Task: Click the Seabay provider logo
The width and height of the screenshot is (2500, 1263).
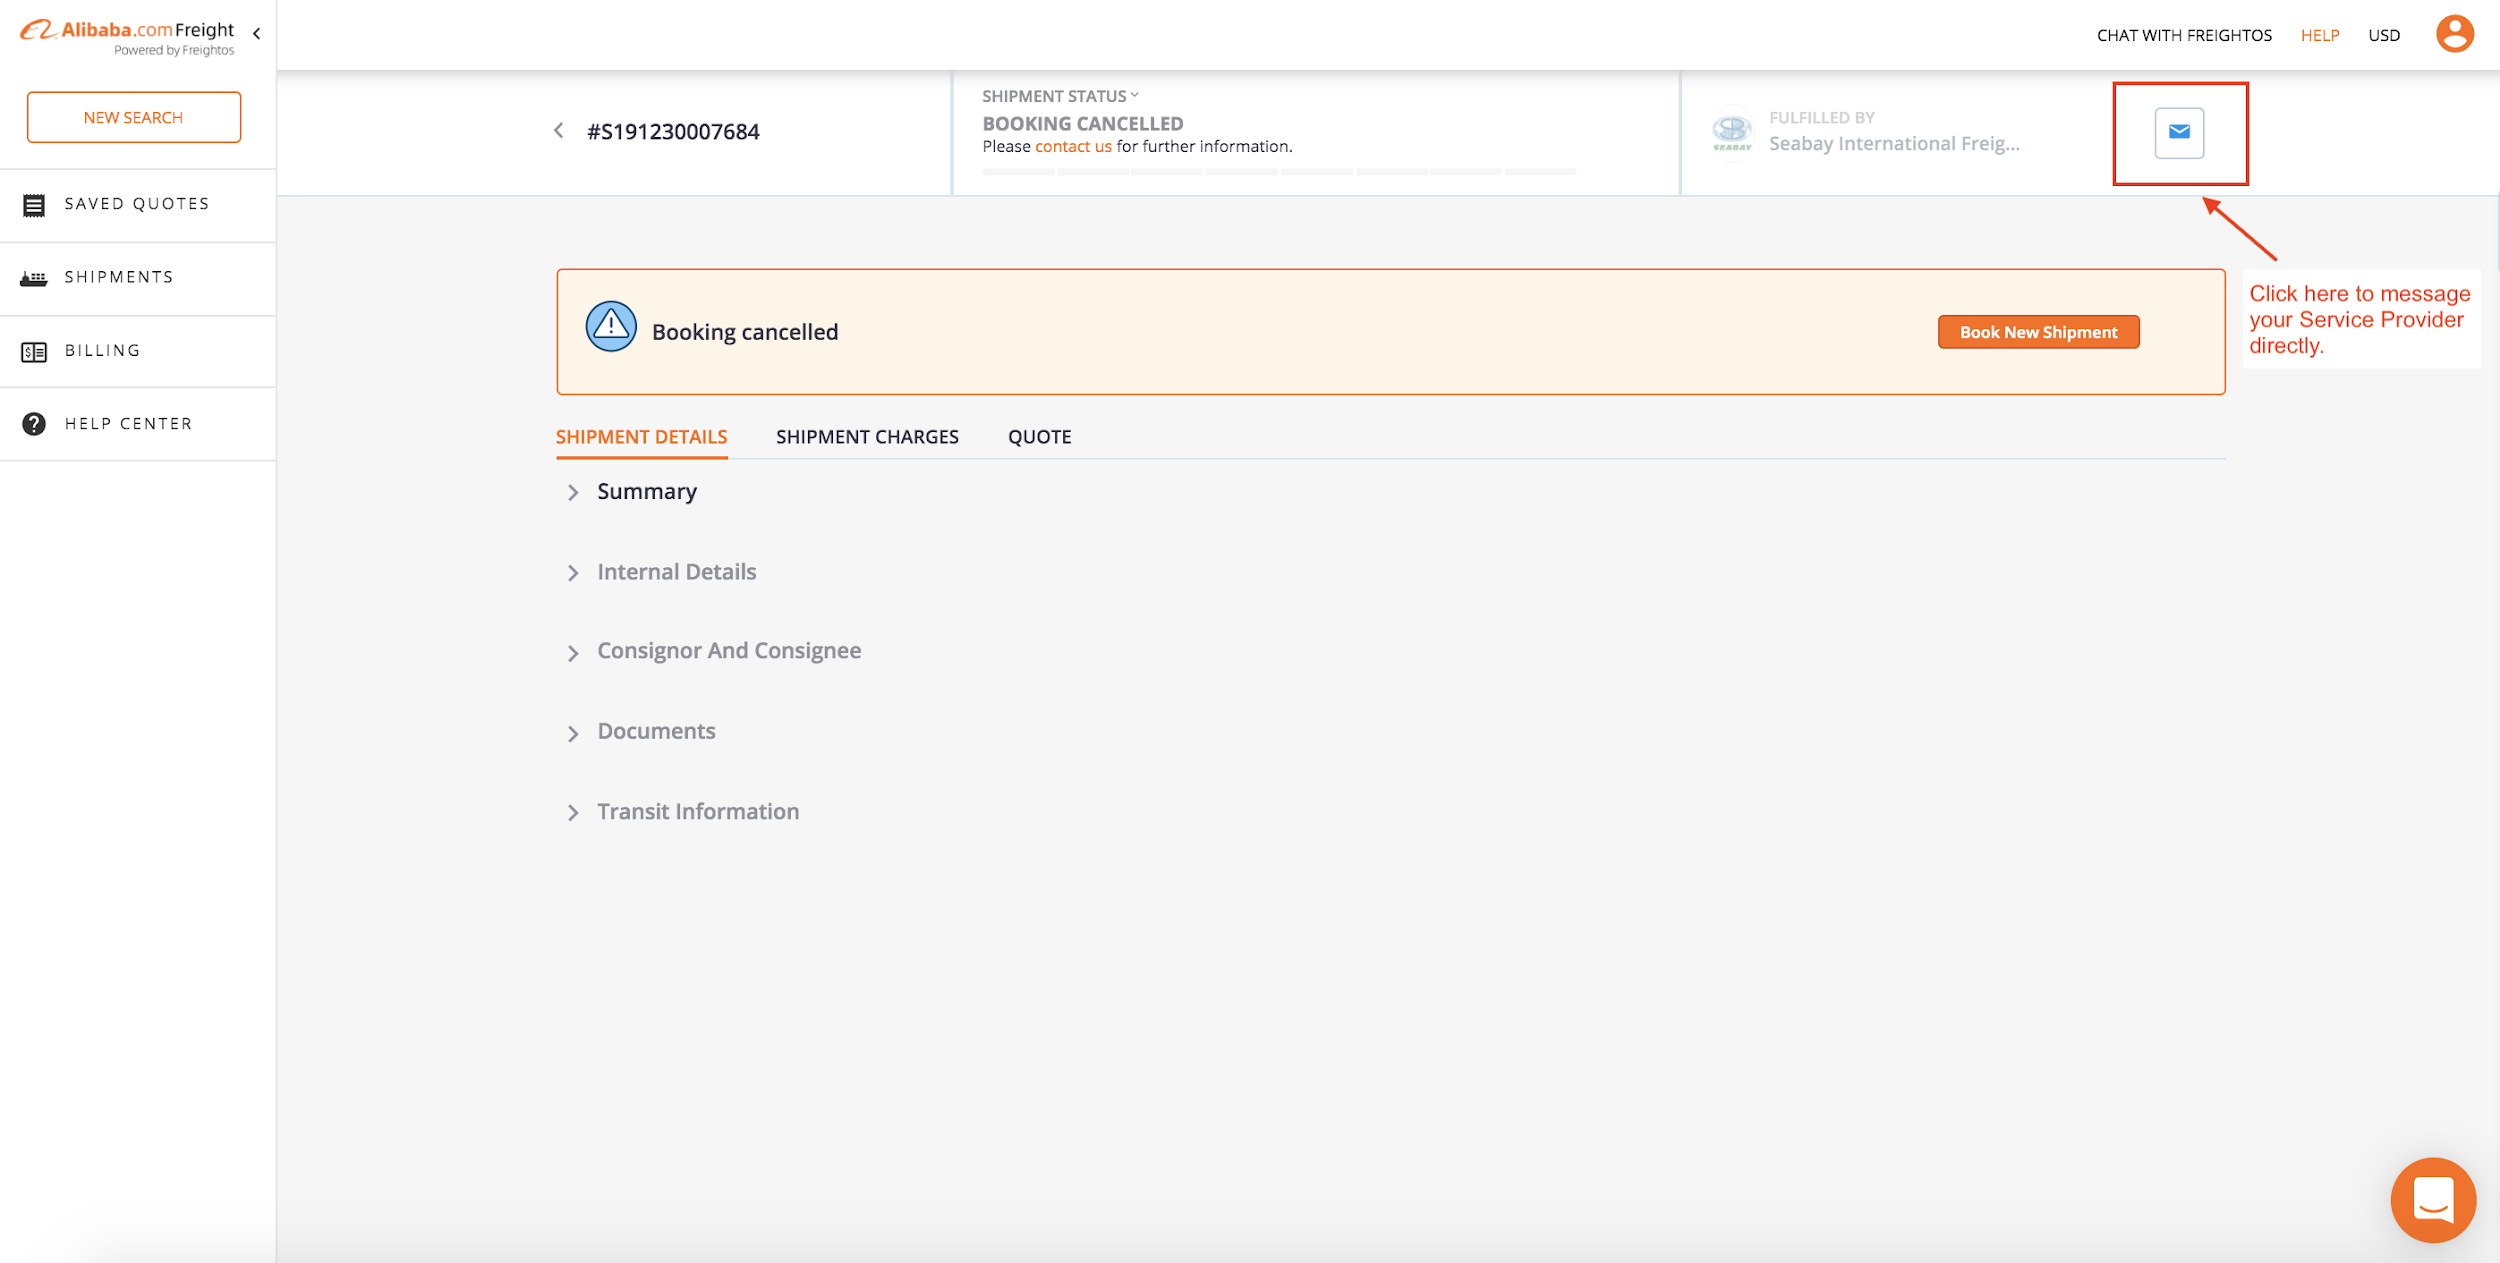Action: tap(1732, 132)
